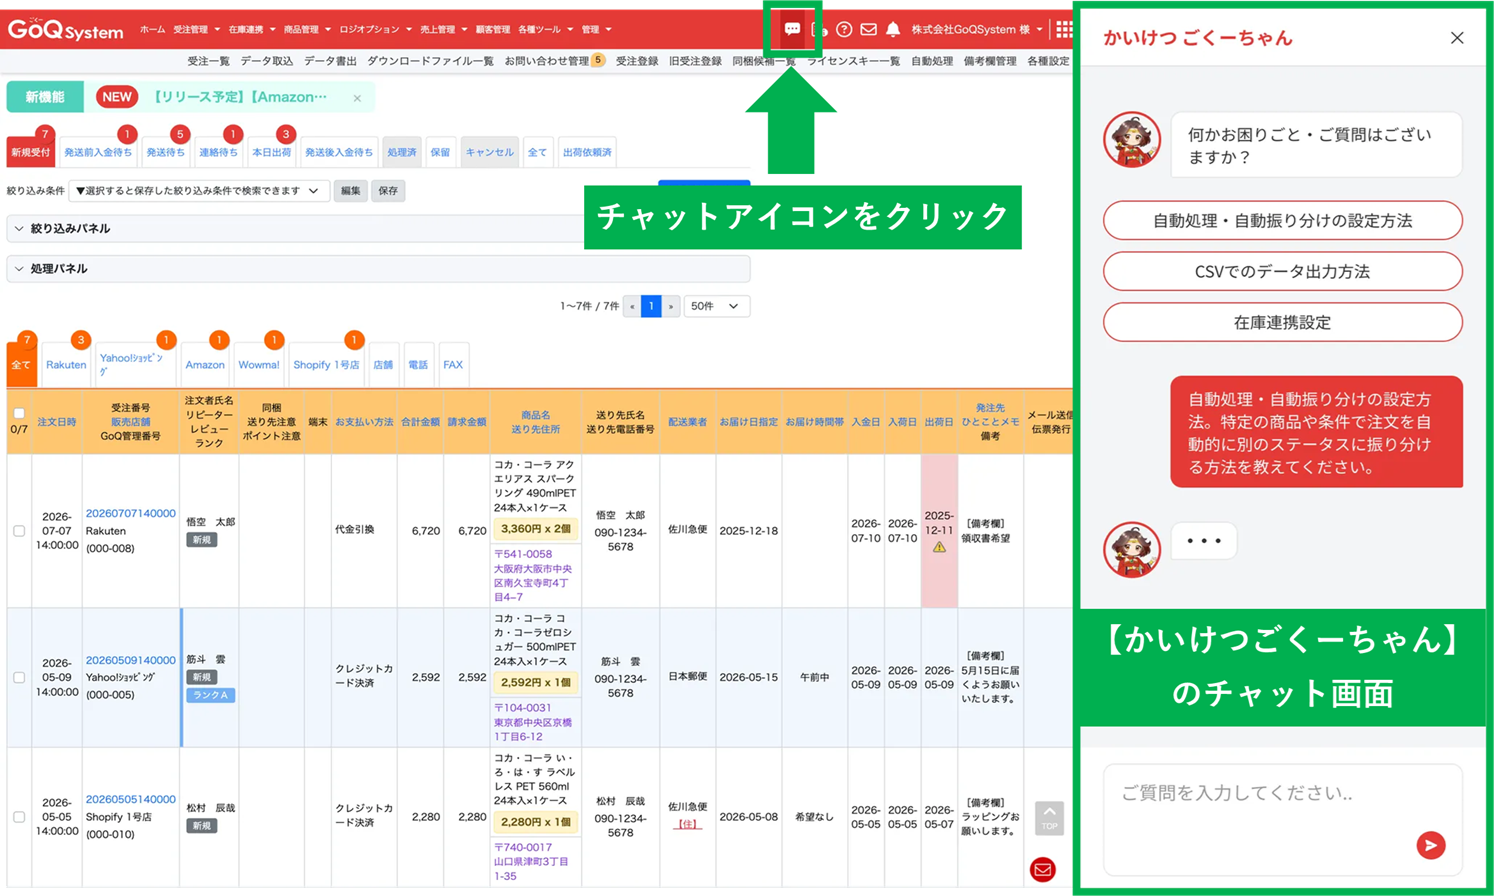Switch to the Amazon store tab
Viewport: 1494px width, 896px height.
(204, 365)
